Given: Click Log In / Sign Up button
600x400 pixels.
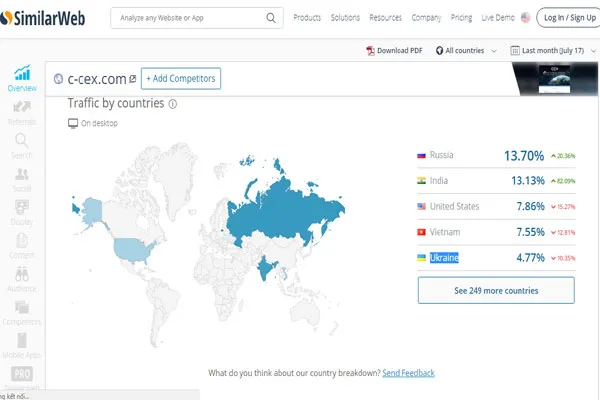Looking at the screenshot, I should tap(569, 18).
